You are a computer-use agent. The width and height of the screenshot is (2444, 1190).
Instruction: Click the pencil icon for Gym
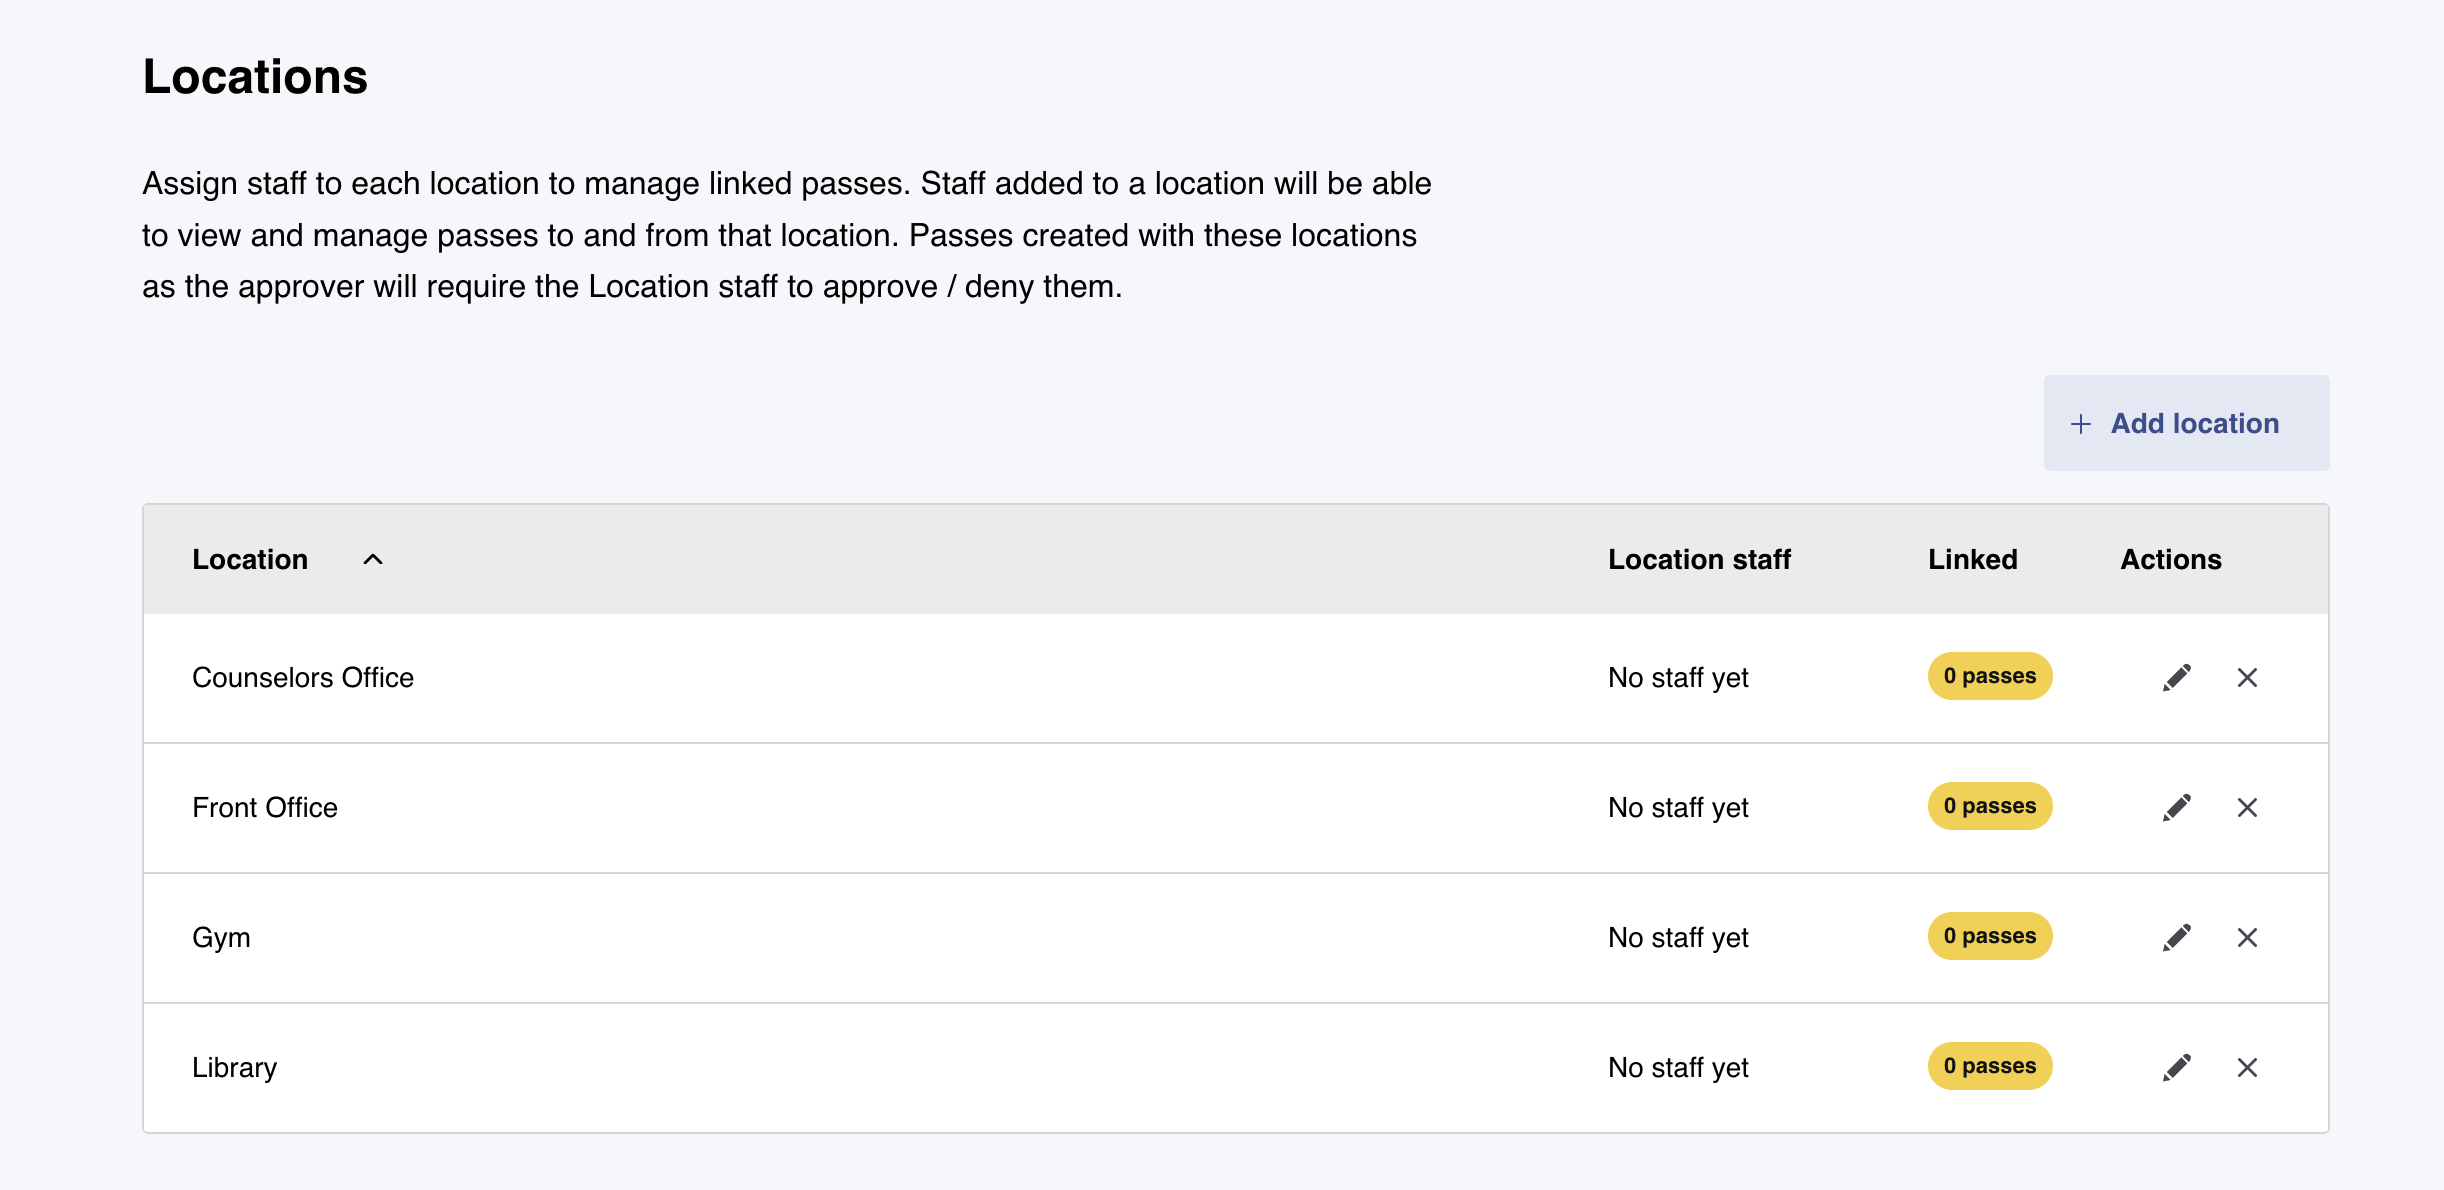tap(2177, 937)
